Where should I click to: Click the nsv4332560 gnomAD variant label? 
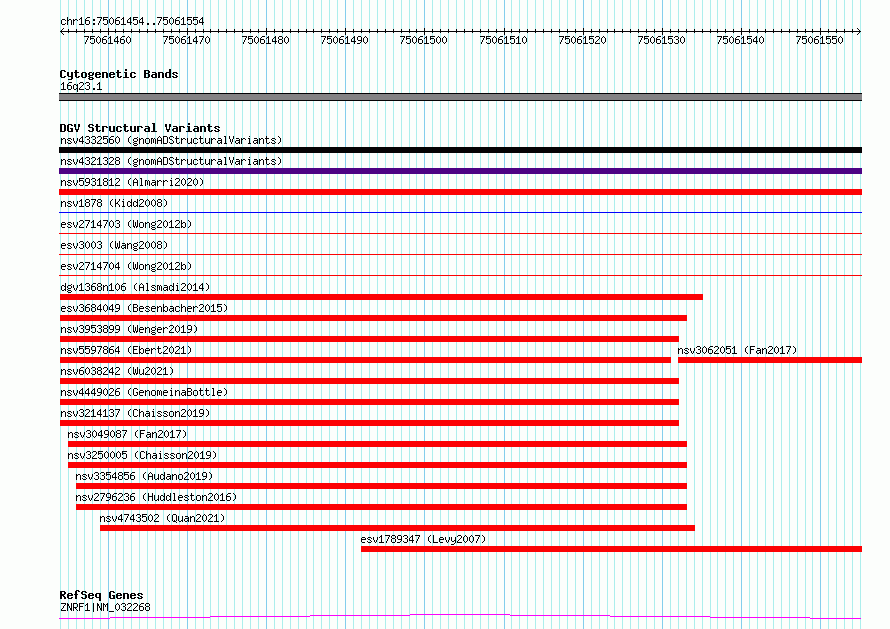pos(171,140)
